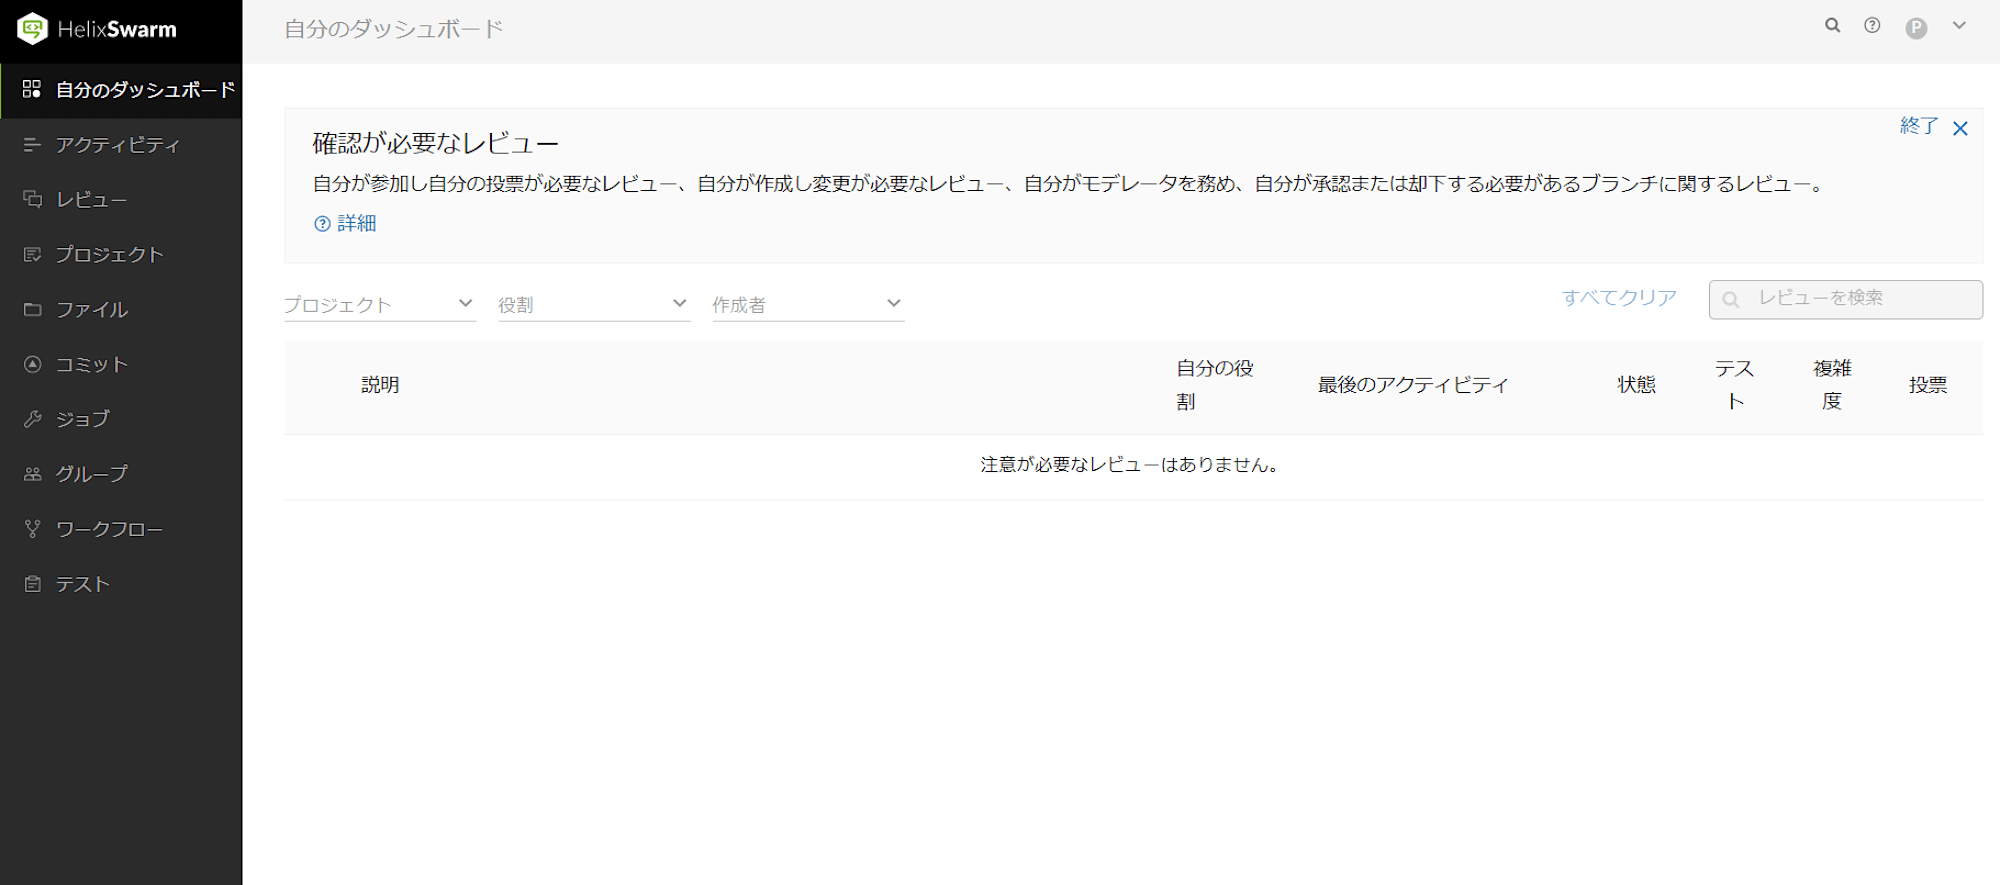The image size is (2000, 885).
Task: Go to グループ page
Action: [x=121, y=474]
